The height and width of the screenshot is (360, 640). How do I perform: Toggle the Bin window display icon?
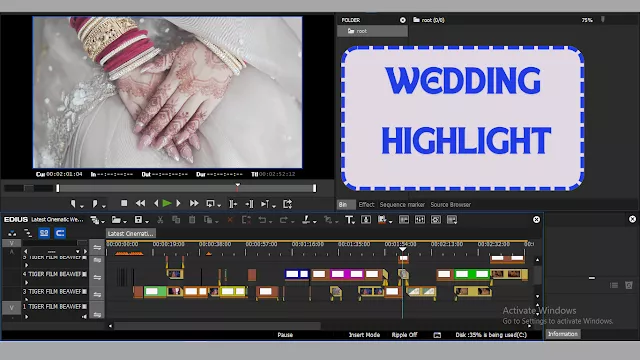tap(404, 220)
